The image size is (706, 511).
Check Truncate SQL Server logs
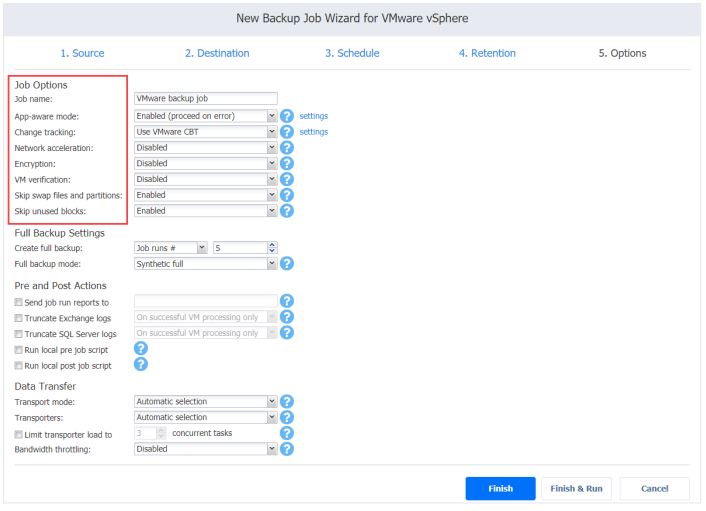[18, 334]
